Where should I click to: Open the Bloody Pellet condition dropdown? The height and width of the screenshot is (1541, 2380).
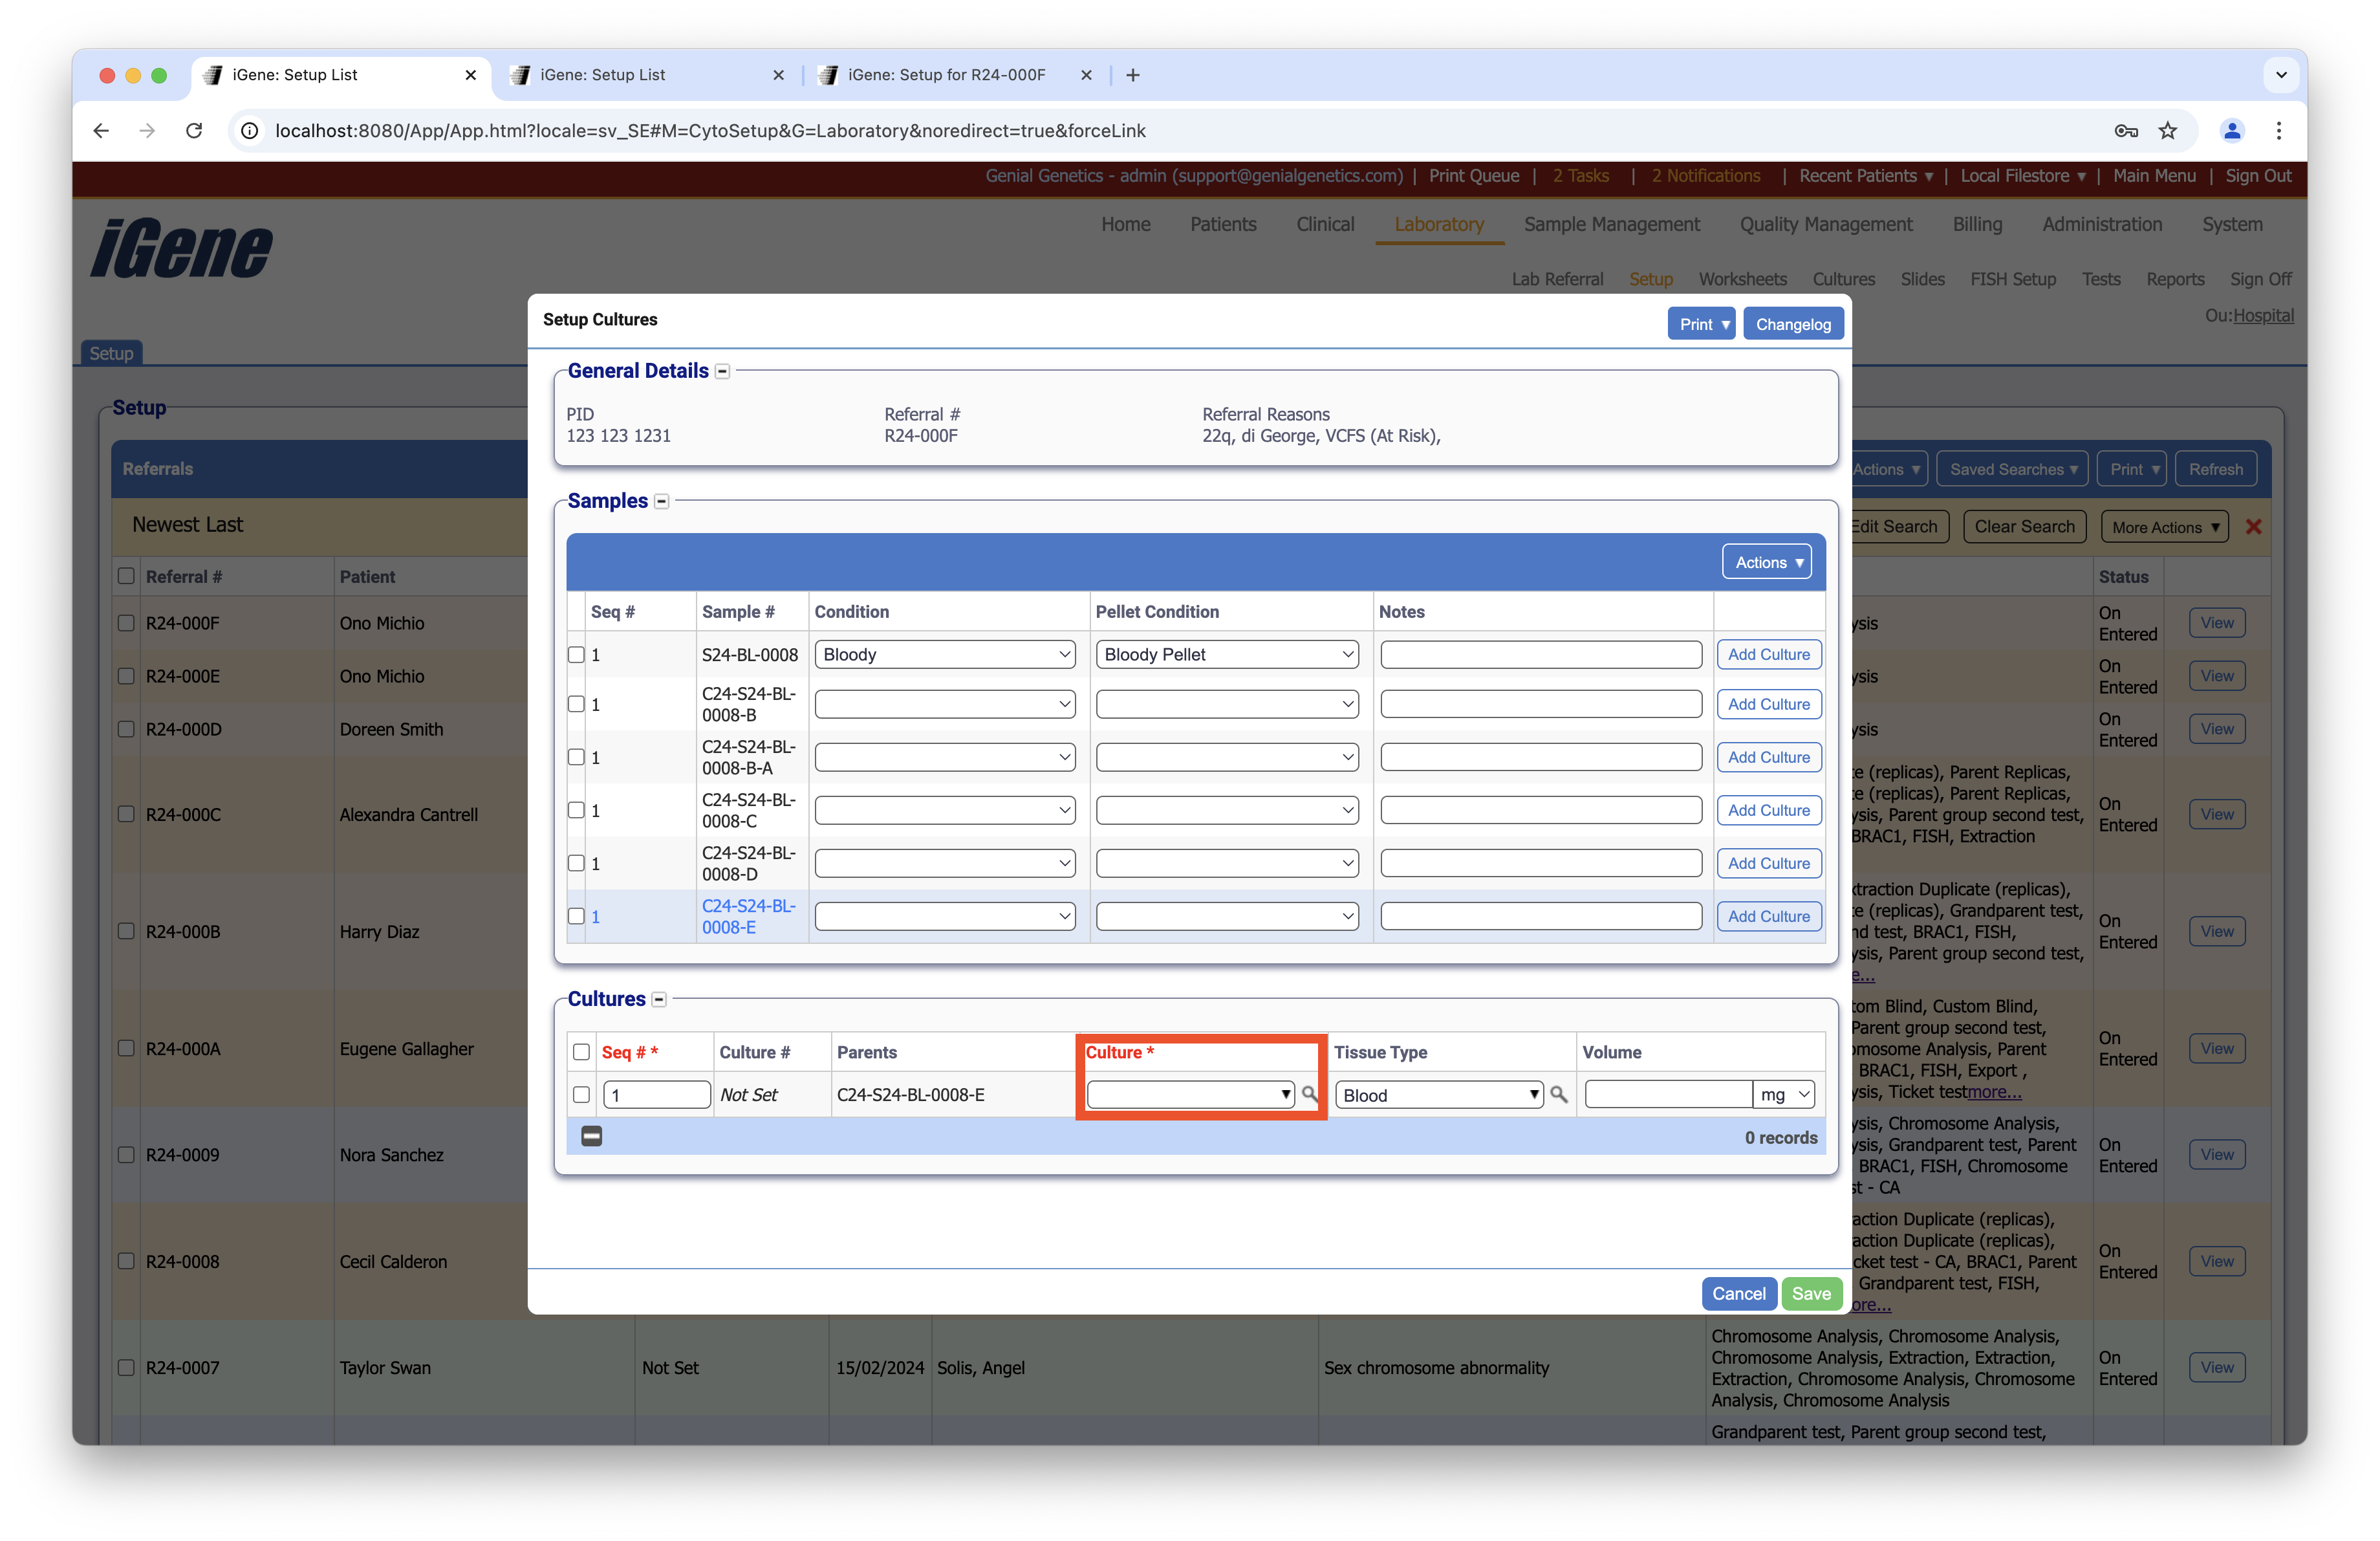(x=1226, y=655)
